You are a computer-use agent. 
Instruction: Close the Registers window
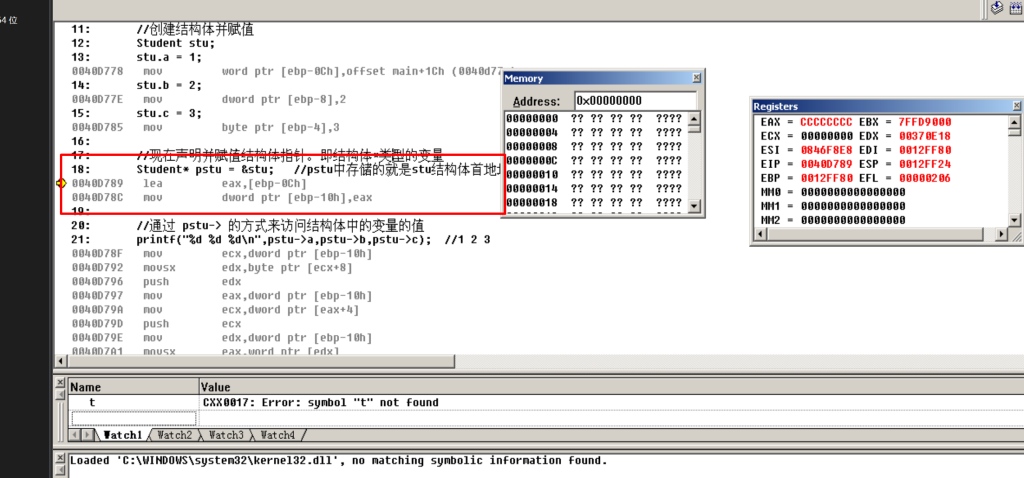click(x=1014, y=105)
